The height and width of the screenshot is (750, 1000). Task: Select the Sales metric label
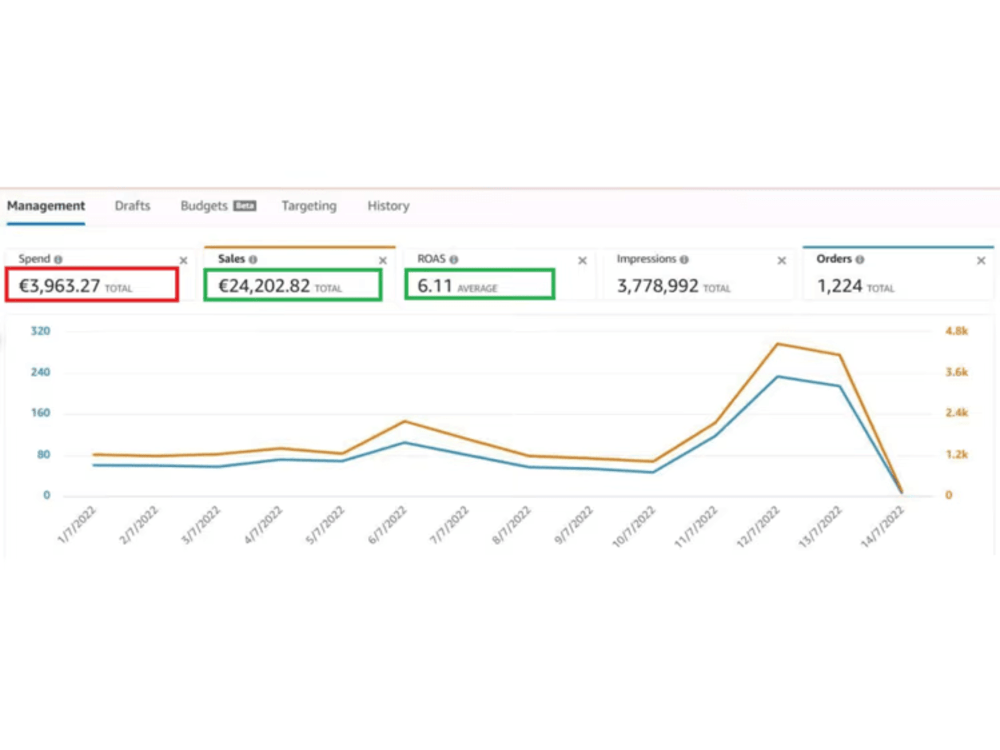point(232,259)
